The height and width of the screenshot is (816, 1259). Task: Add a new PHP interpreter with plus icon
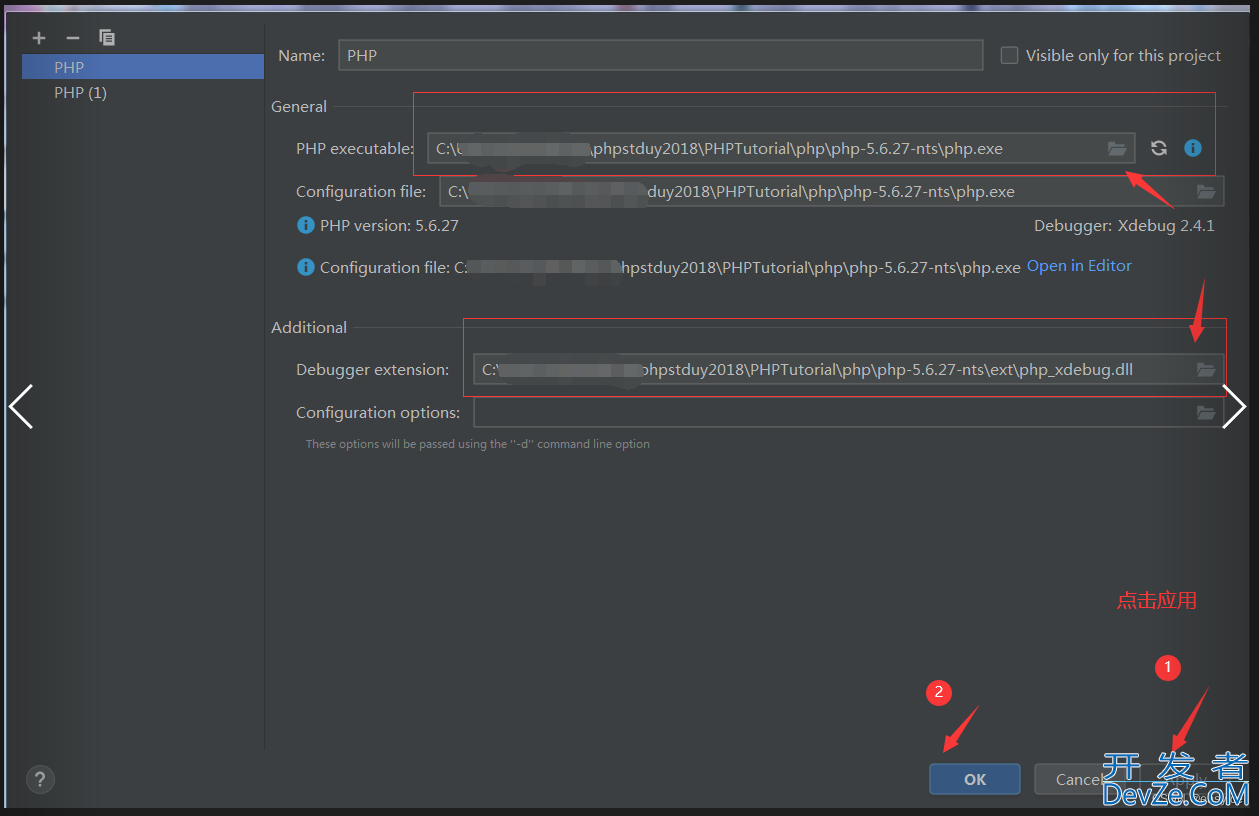coord(39,38)
